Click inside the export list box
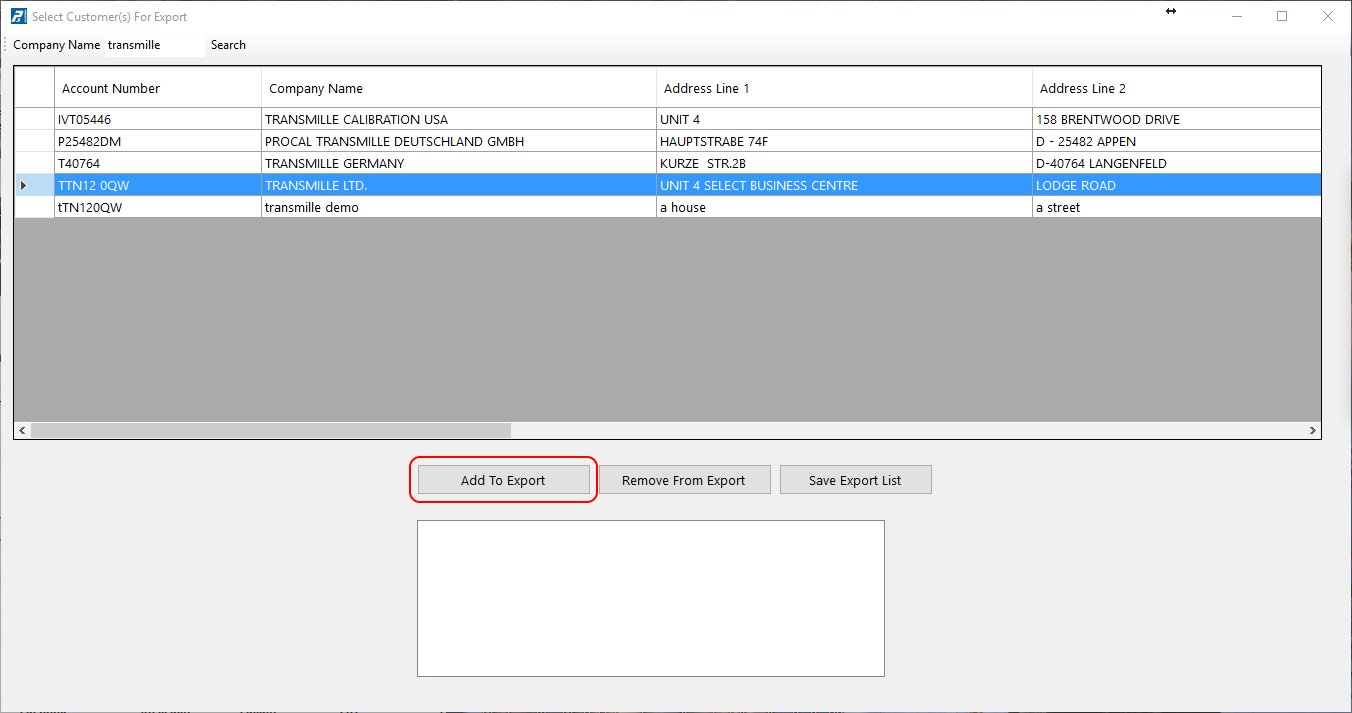 pyautogui.click(x=651, y=598)
